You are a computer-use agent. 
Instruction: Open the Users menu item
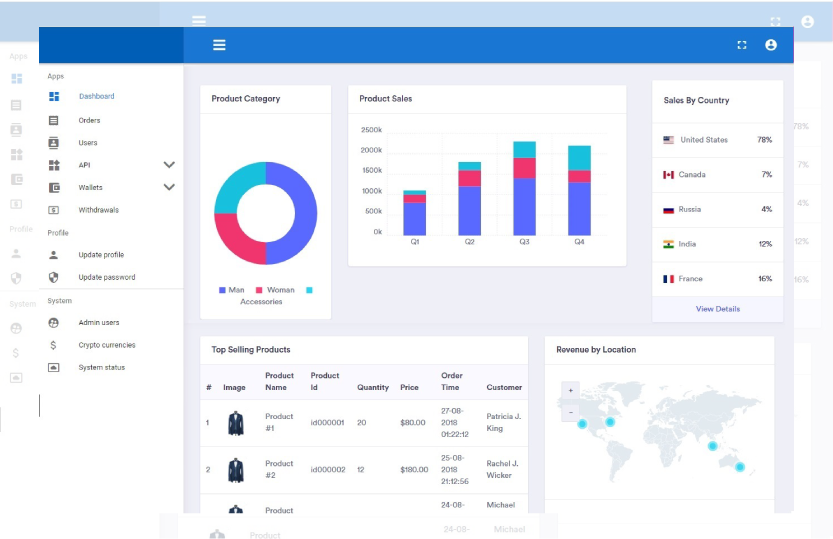tap(88, 143)
